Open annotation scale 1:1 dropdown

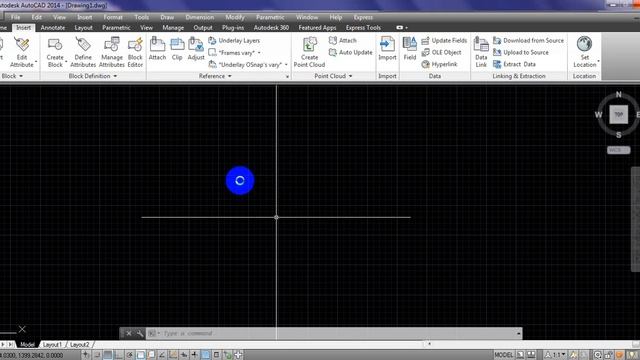click(556, 355)
